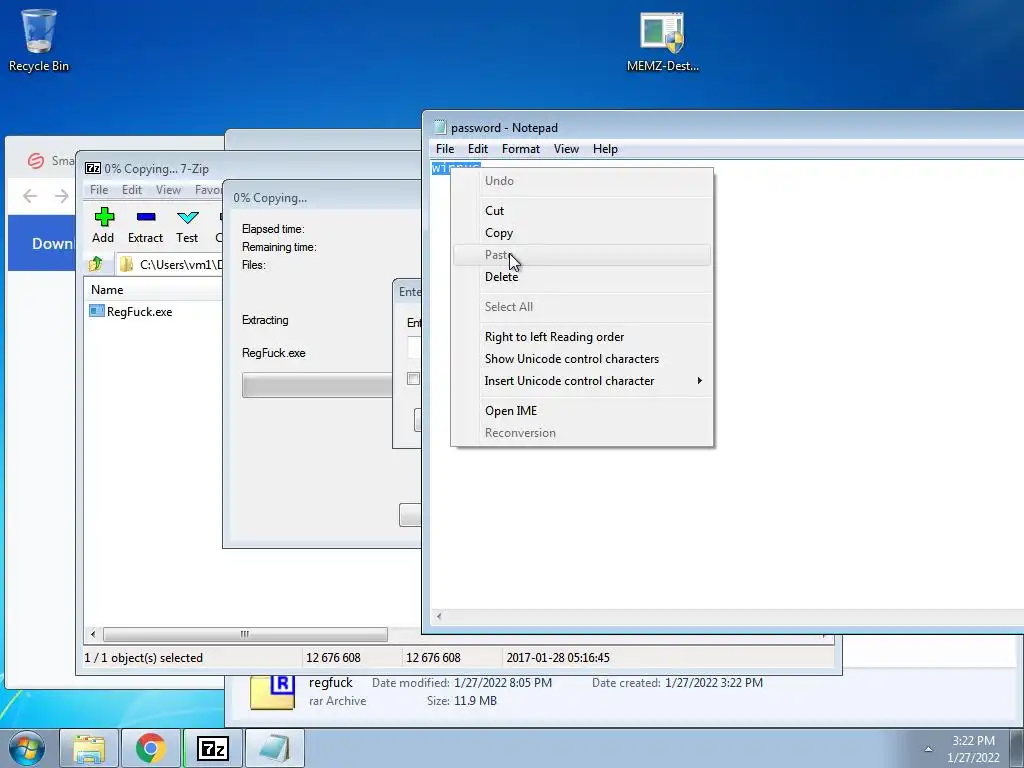Open Notepad File menu
Screen dimensions: 1024x768
[445, 149]
